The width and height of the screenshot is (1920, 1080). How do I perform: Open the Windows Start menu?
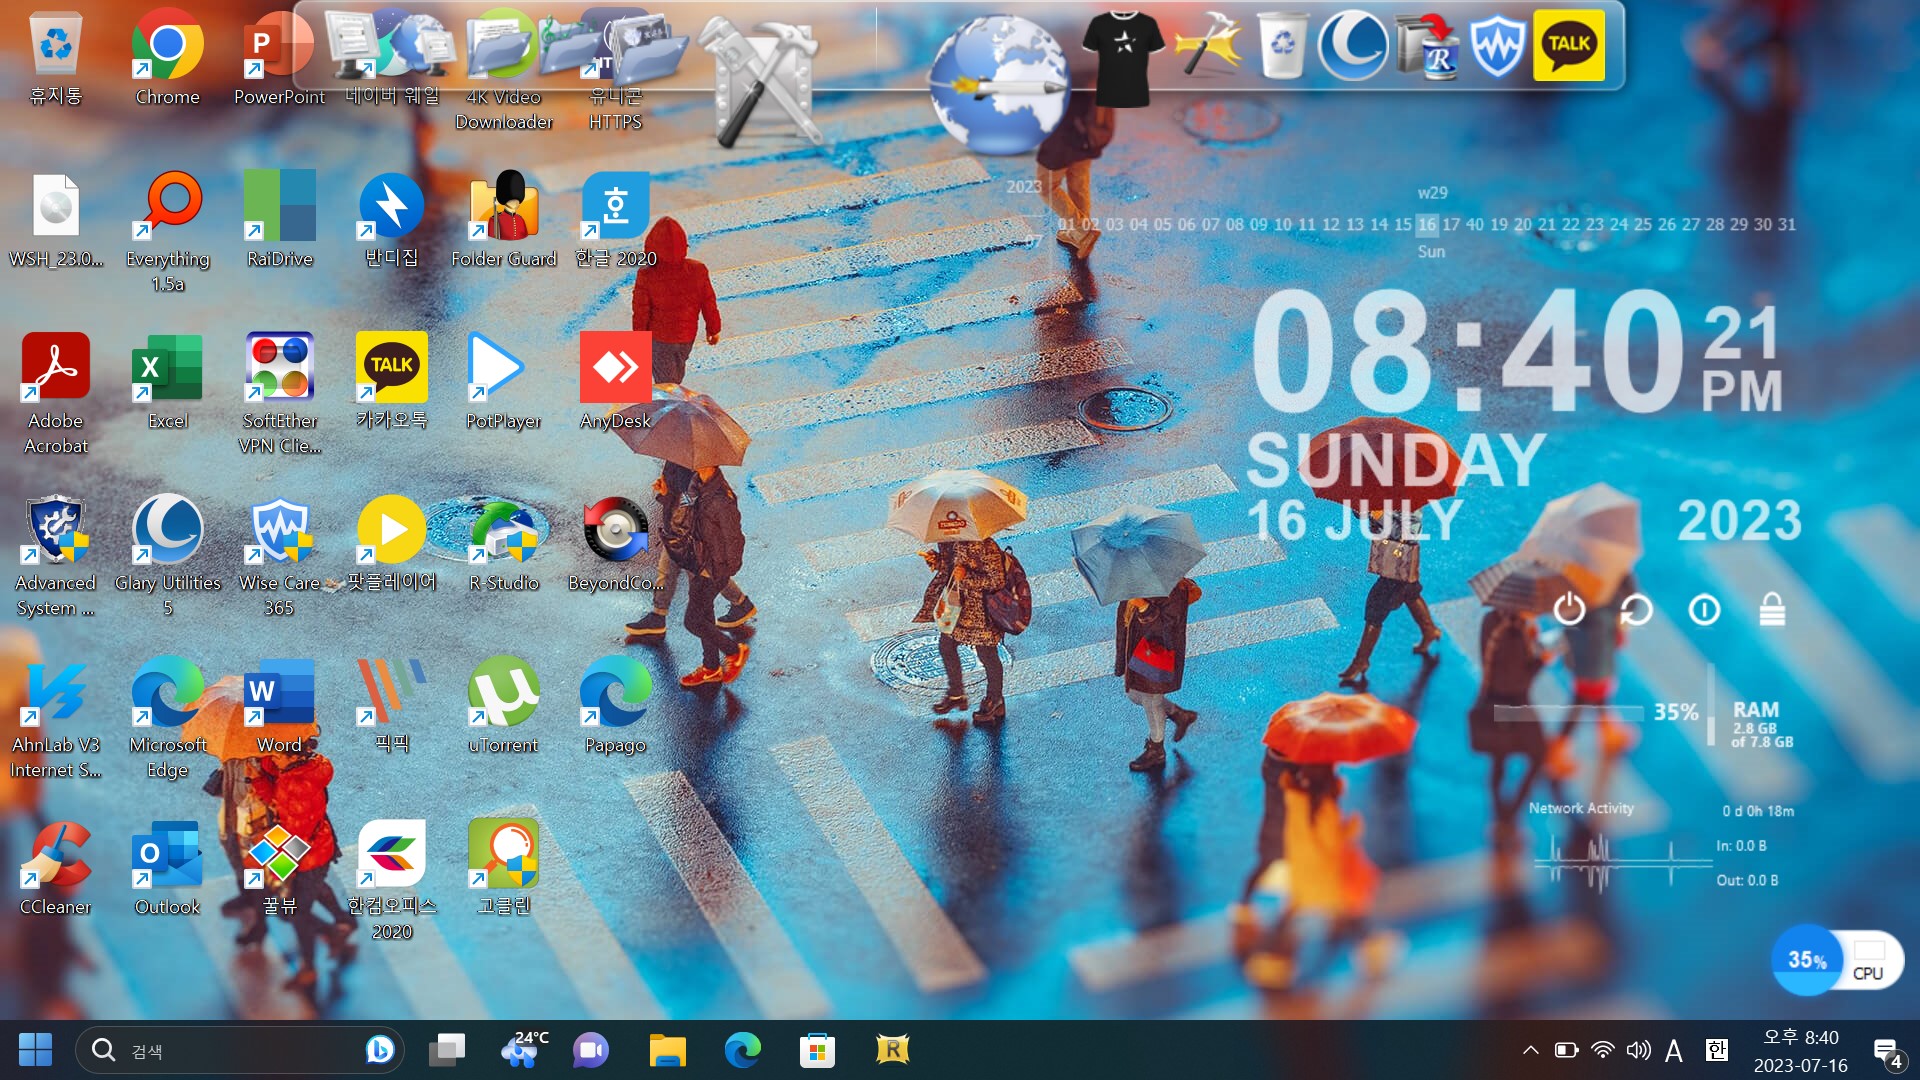[35, 1050]
